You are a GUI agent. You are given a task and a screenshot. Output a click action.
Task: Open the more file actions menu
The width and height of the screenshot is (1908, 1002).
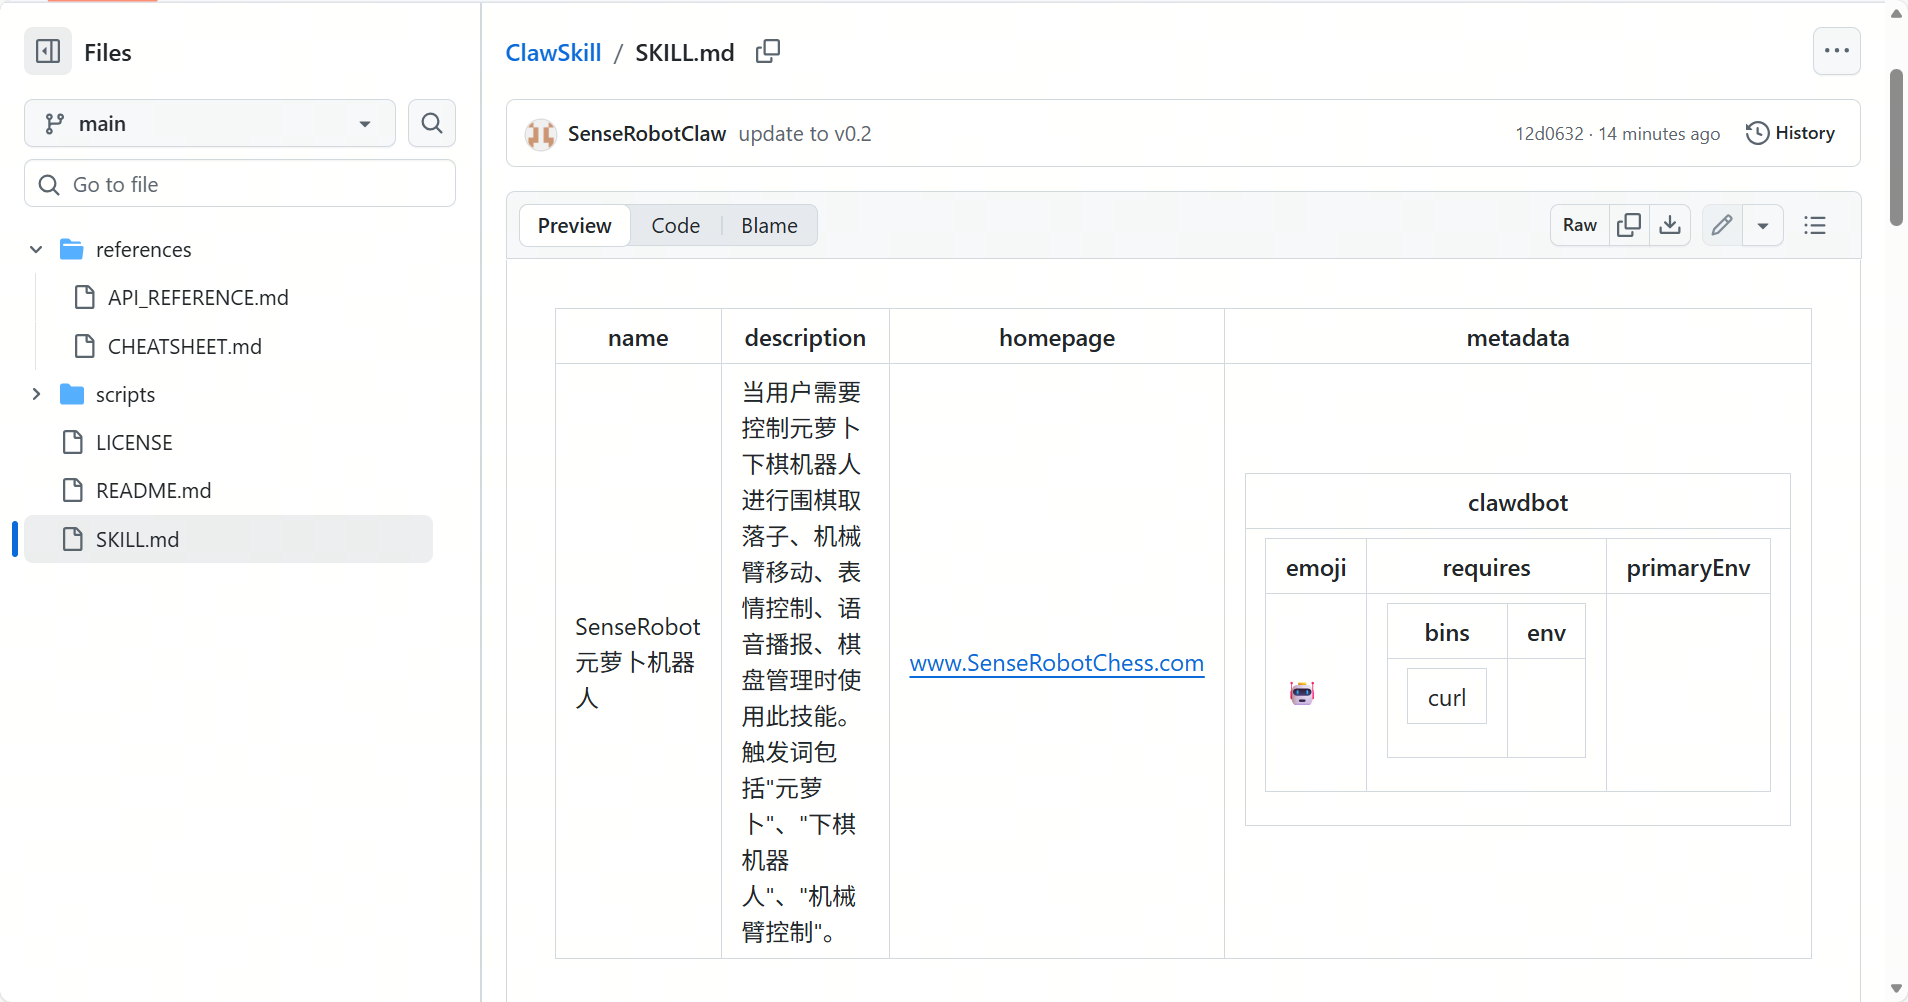click(x=1836, y=51)
